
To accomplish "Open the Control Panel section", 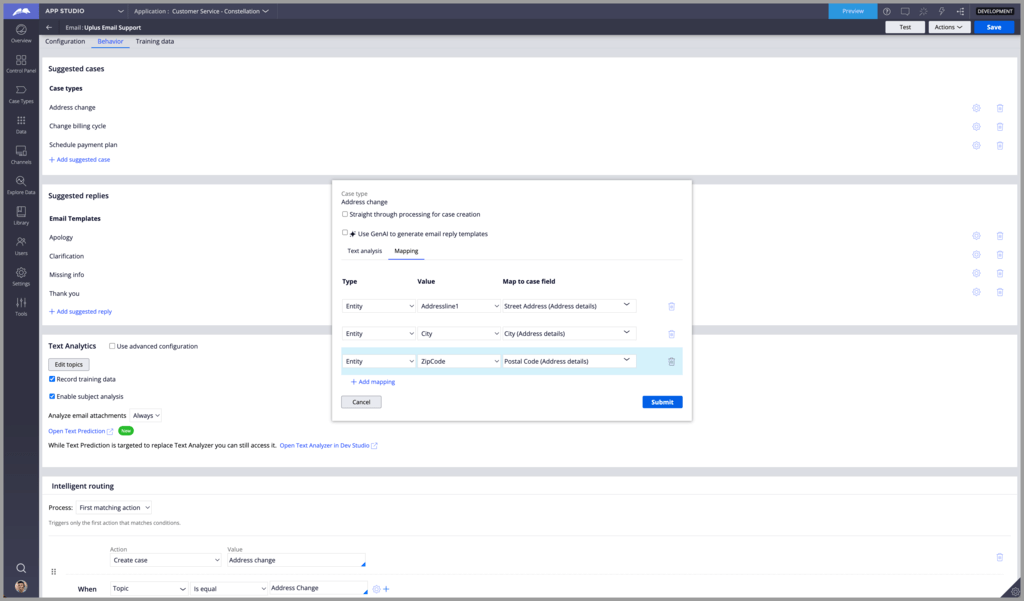I will [20, 63].
